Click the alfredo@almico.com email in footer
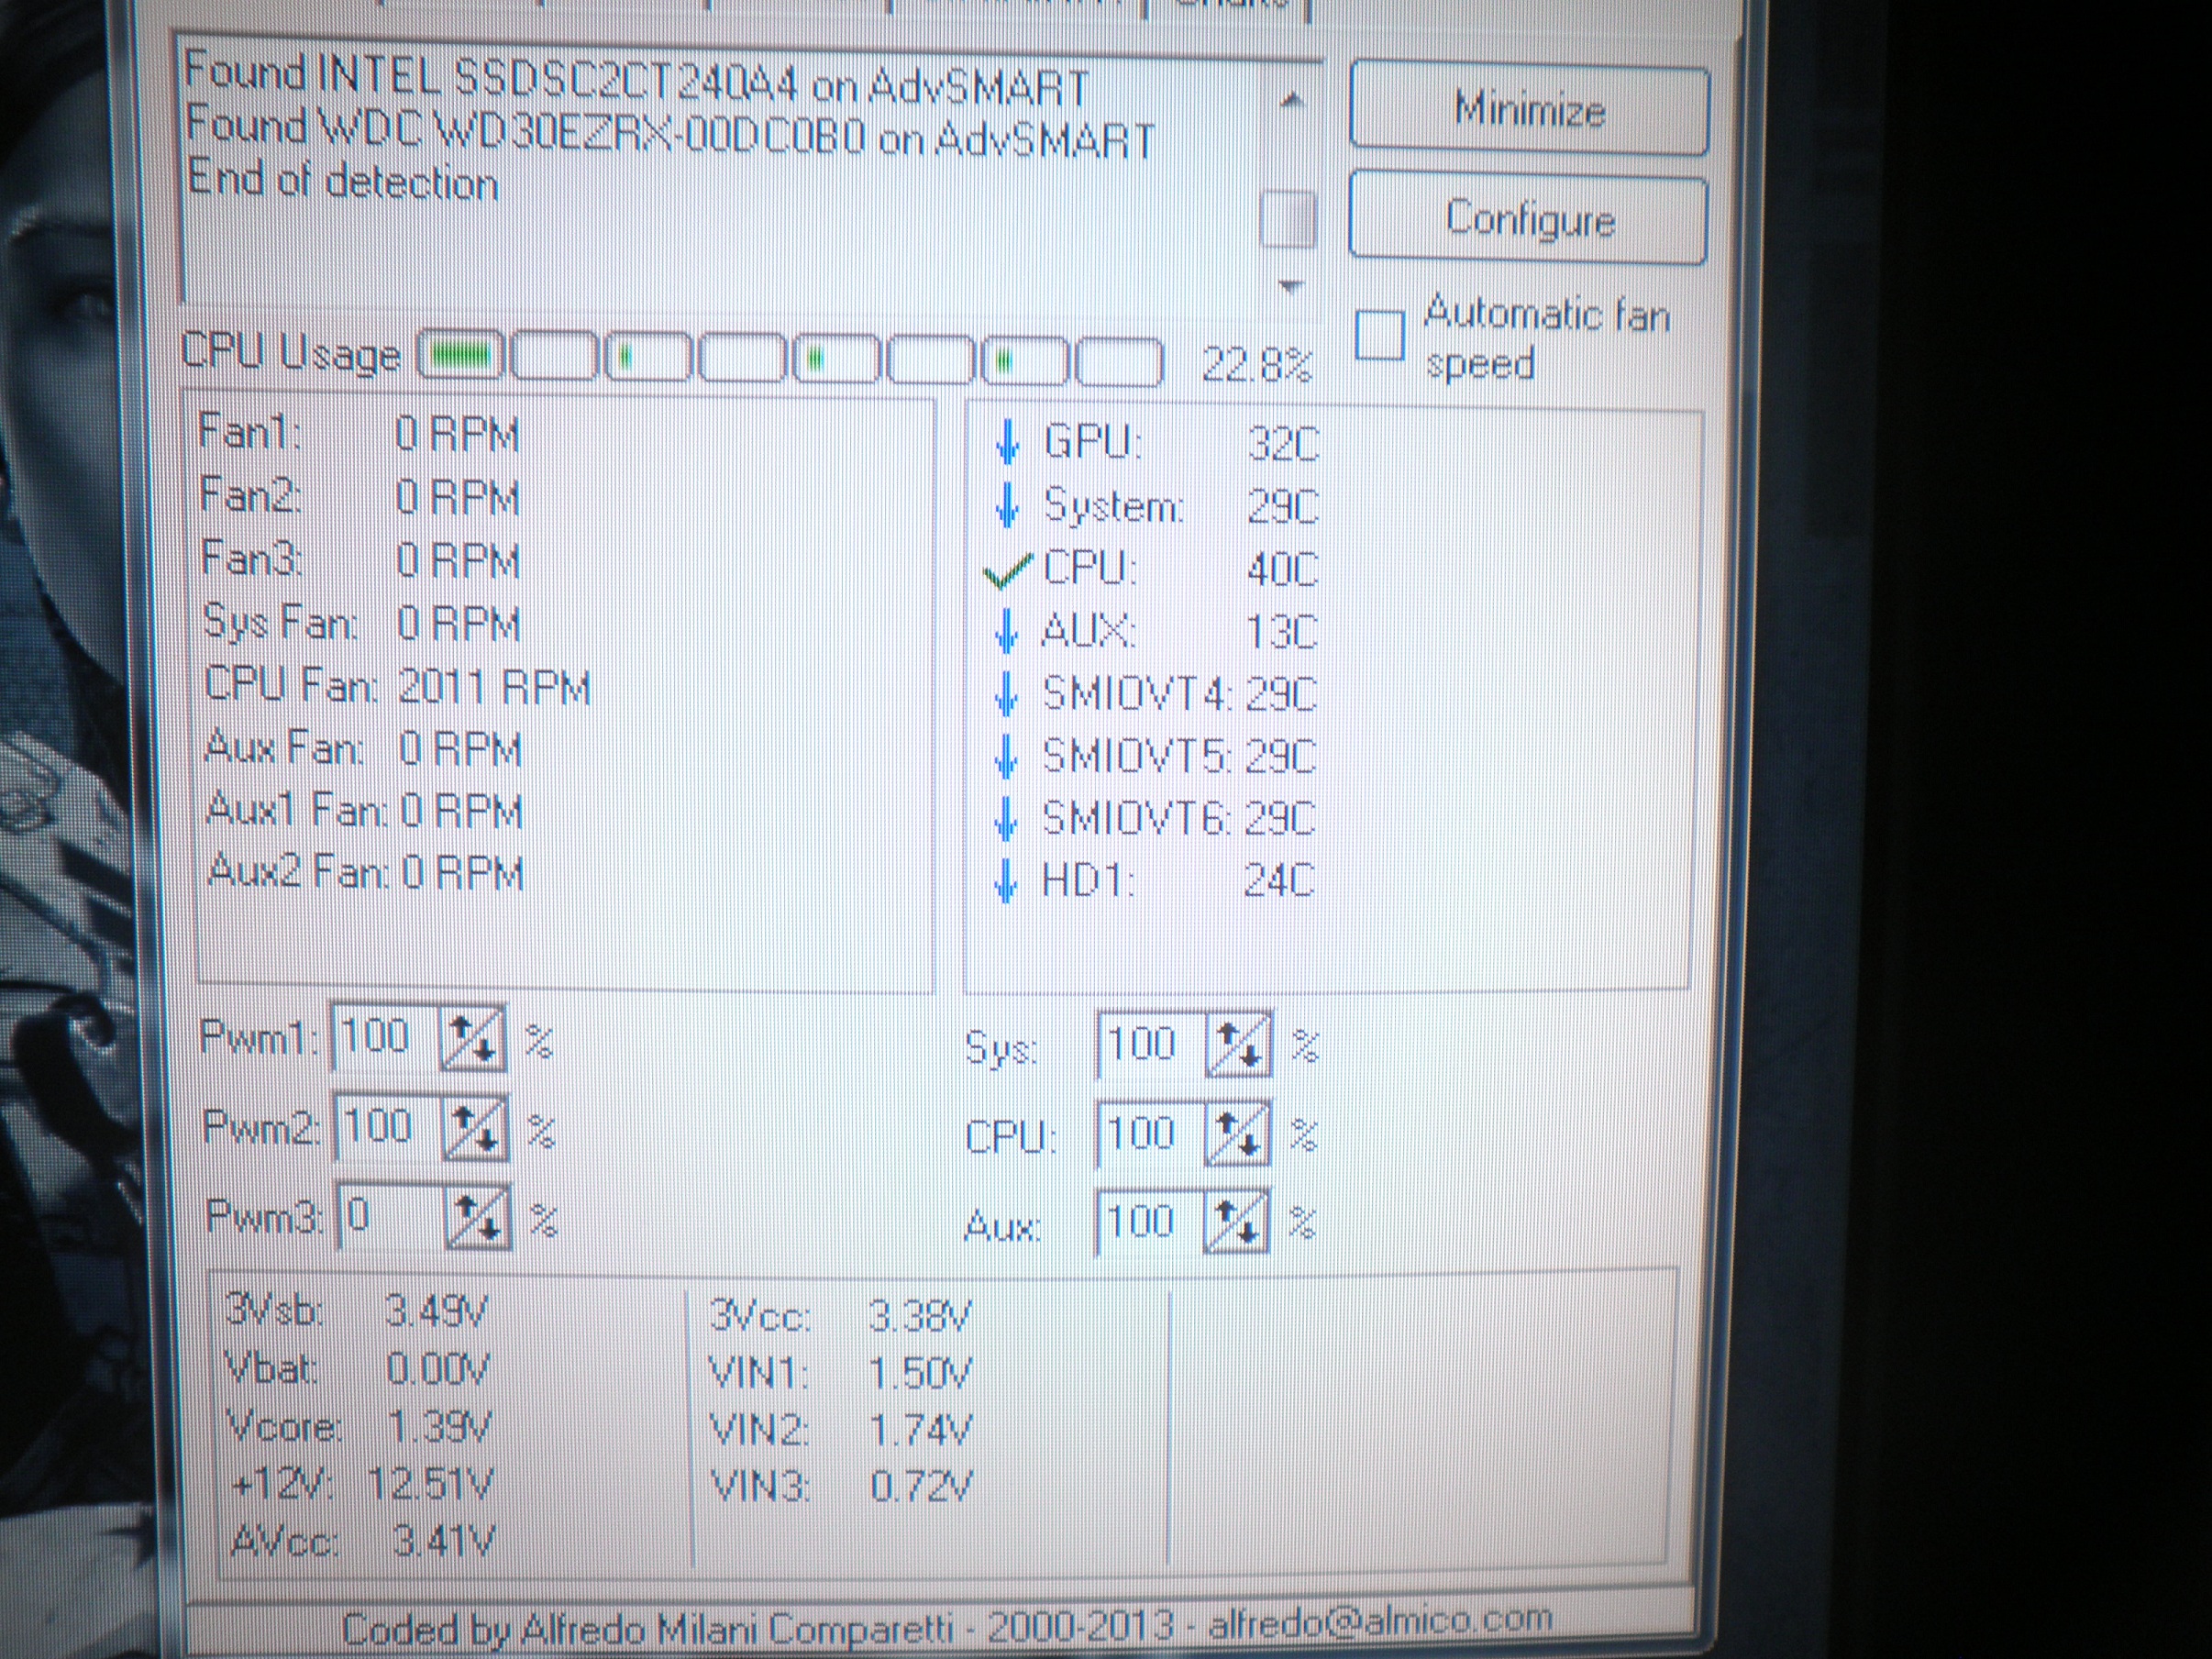Screen dimensions: 2212x1659 pos(1380,1621)
